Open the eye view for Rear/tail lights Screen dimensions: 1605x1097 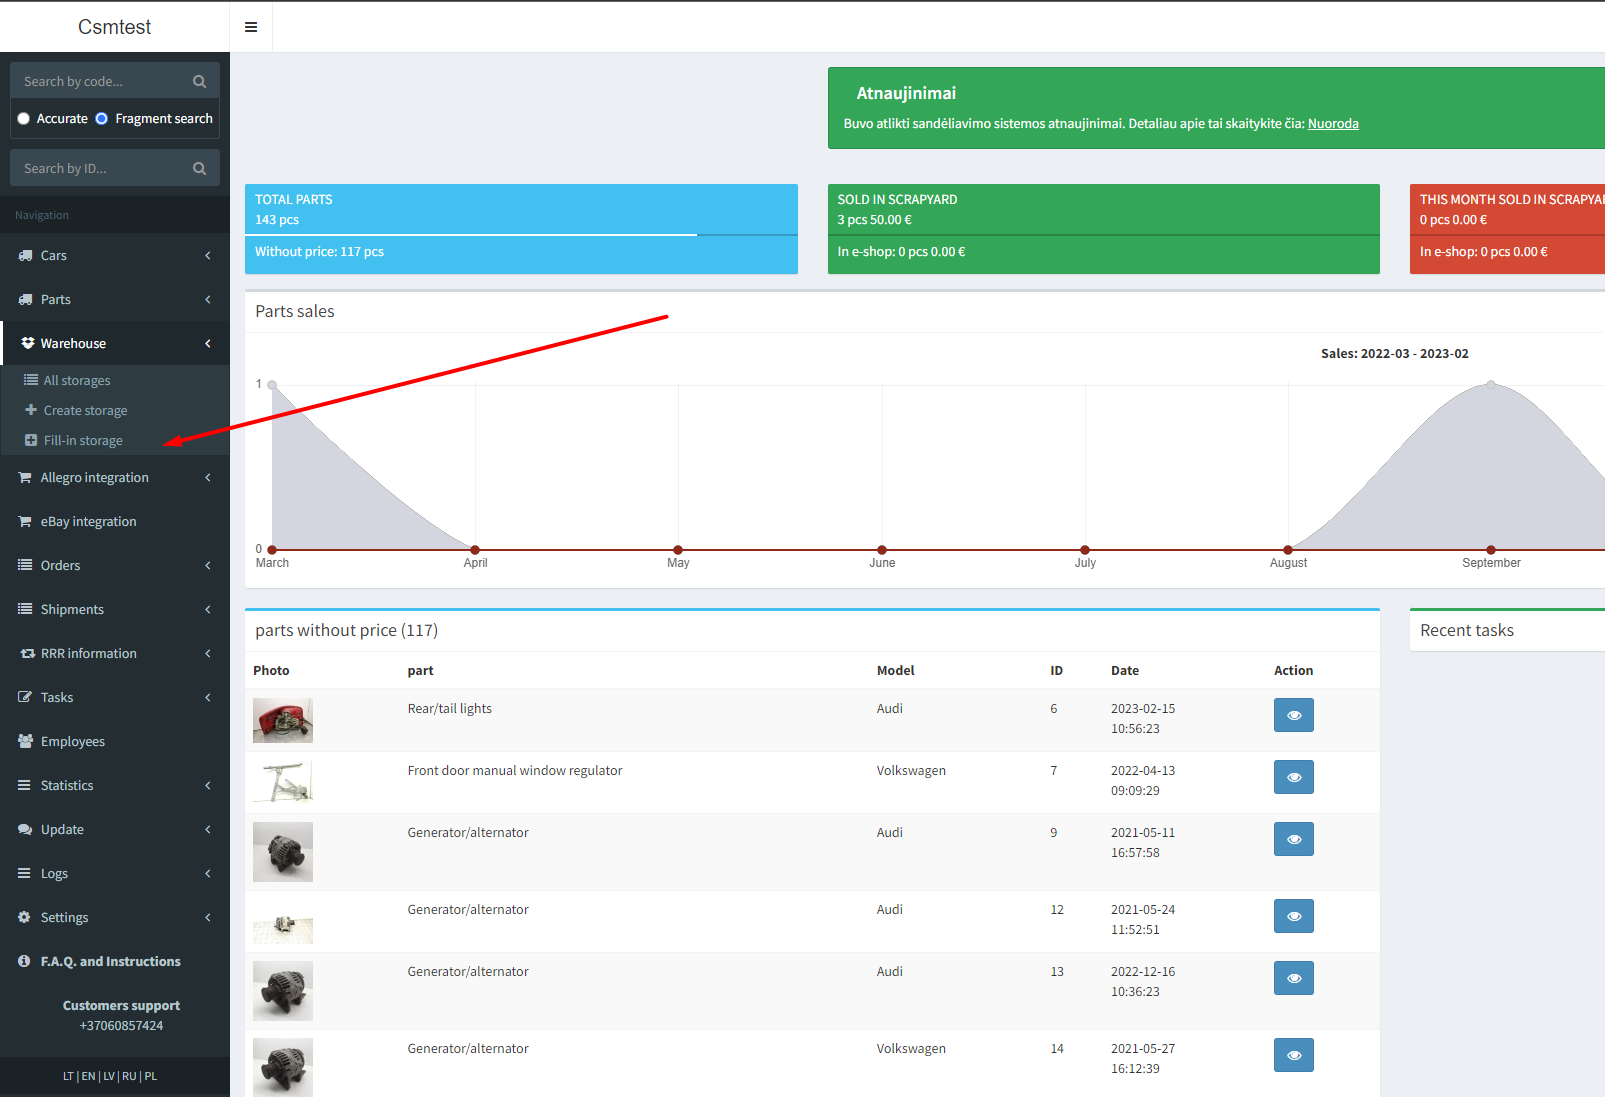[x=1293, y=715]
